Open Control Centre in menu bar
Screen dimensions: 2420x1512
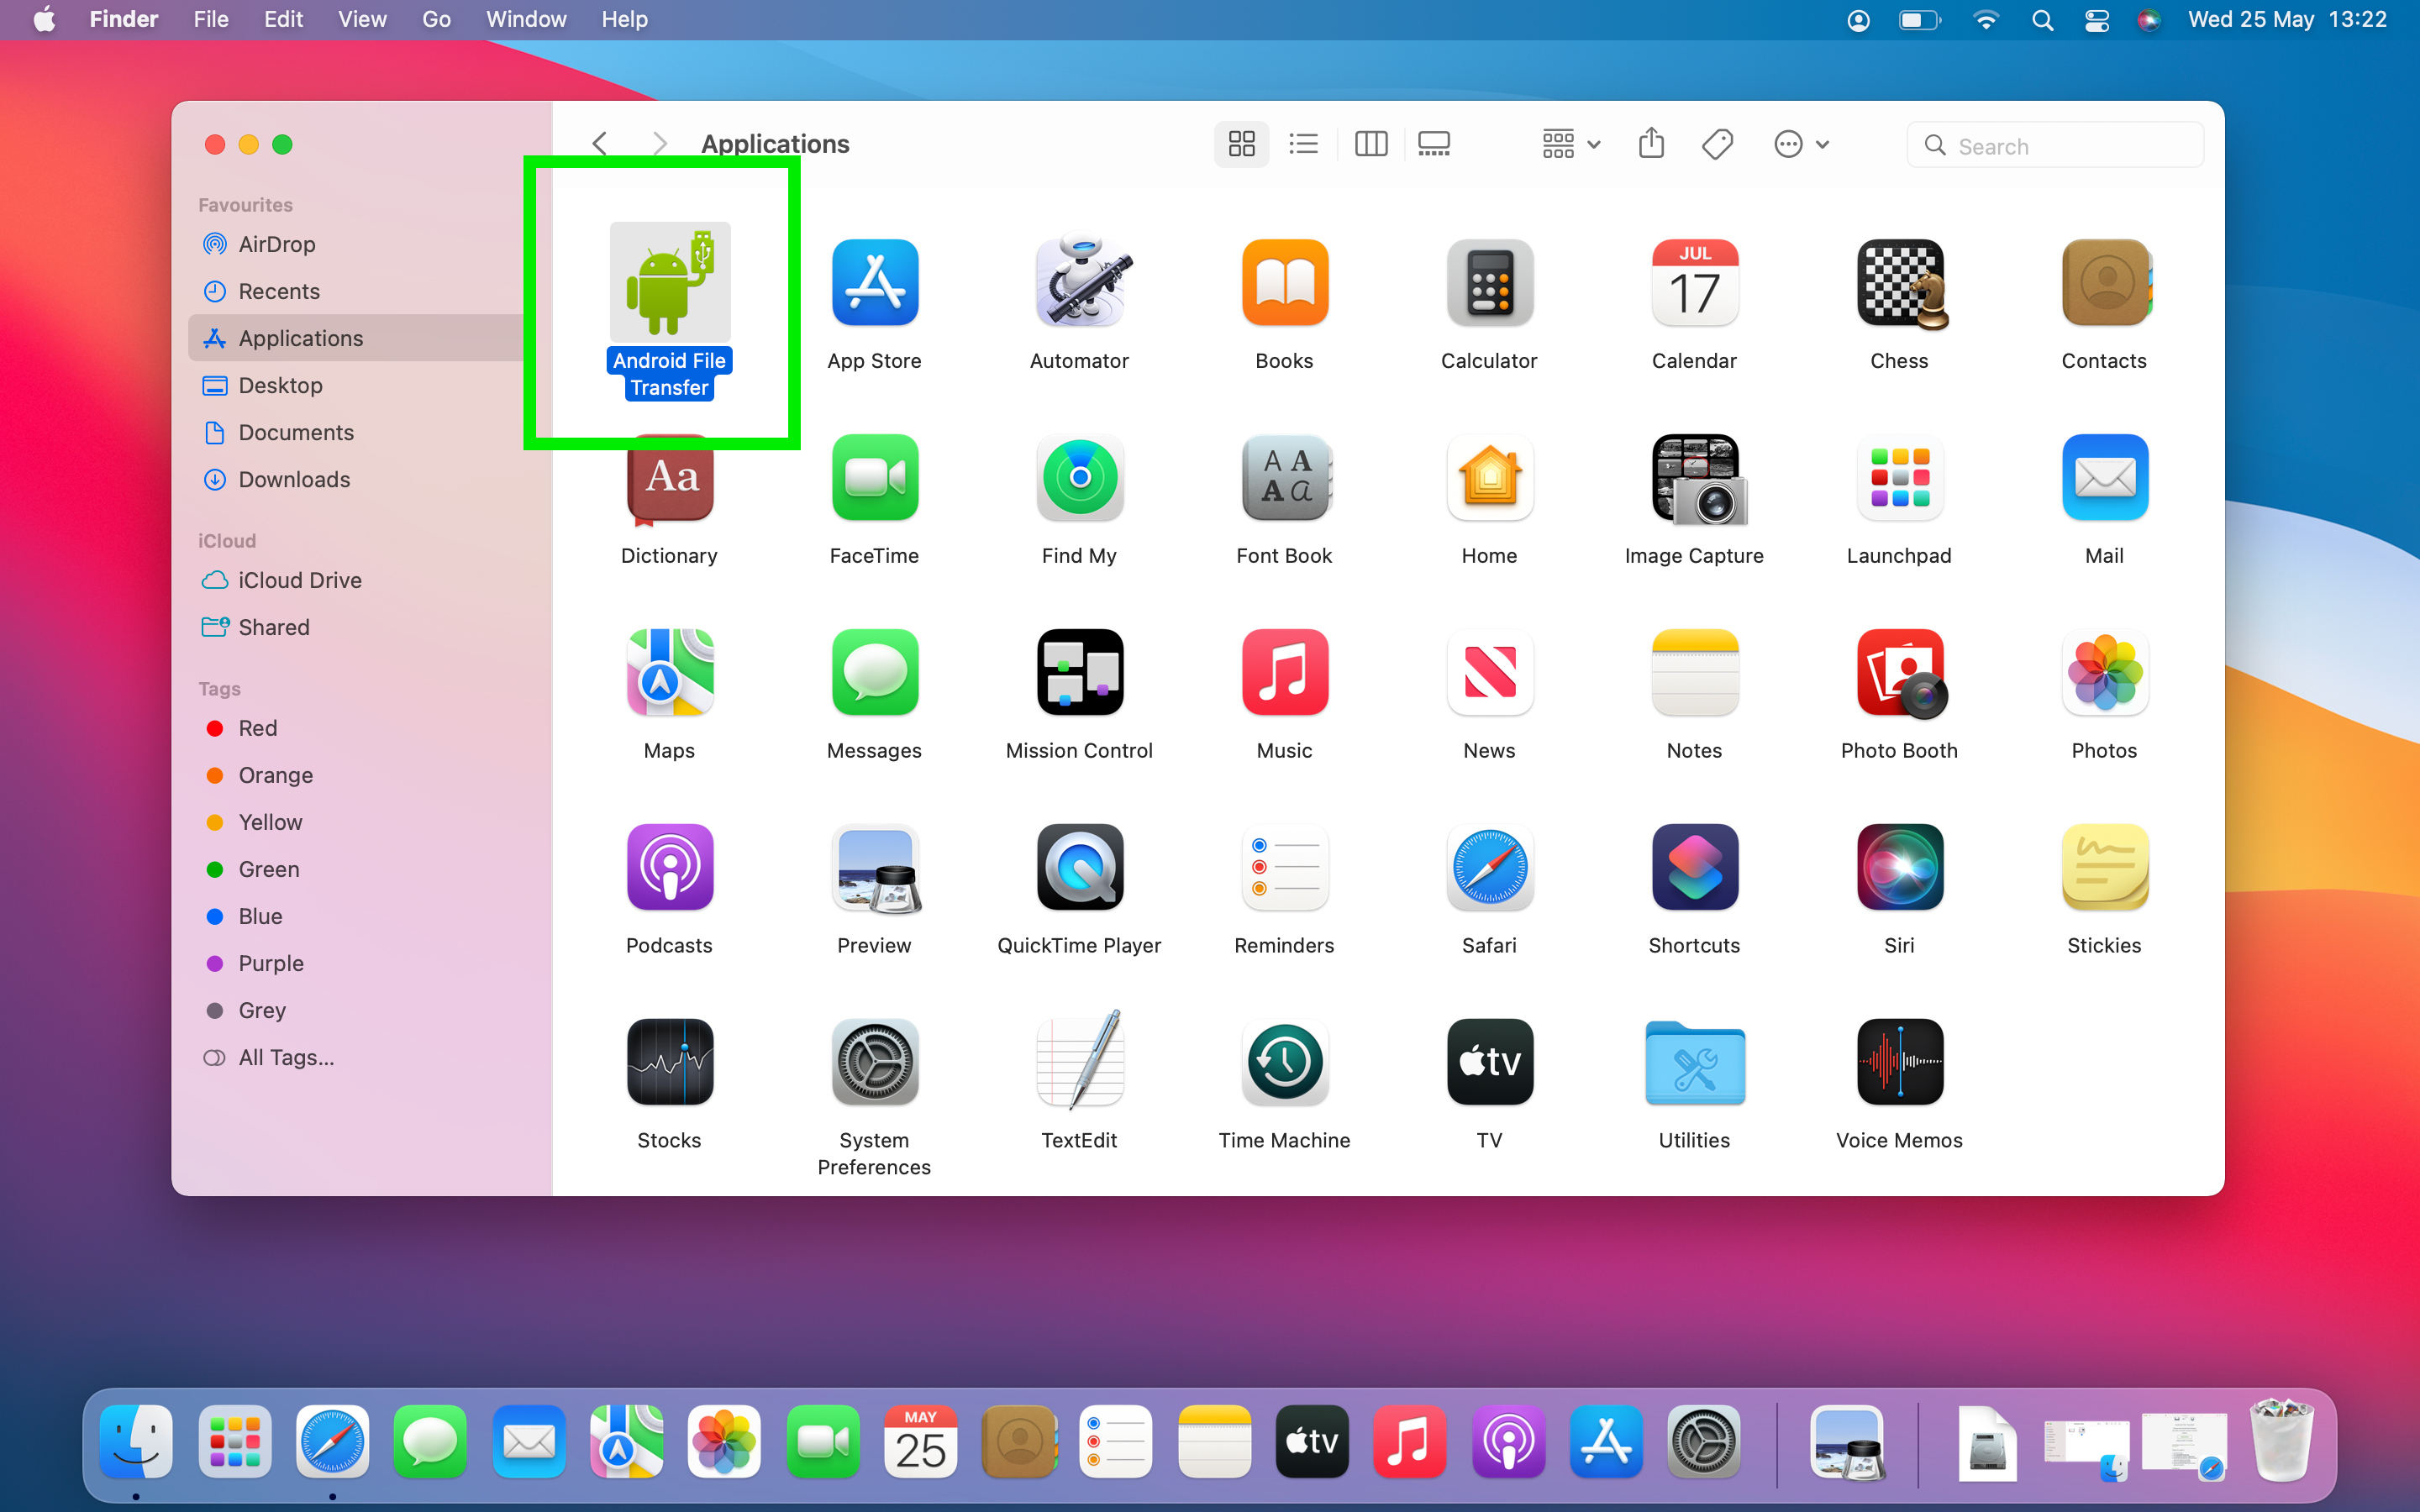(2097, 20)
